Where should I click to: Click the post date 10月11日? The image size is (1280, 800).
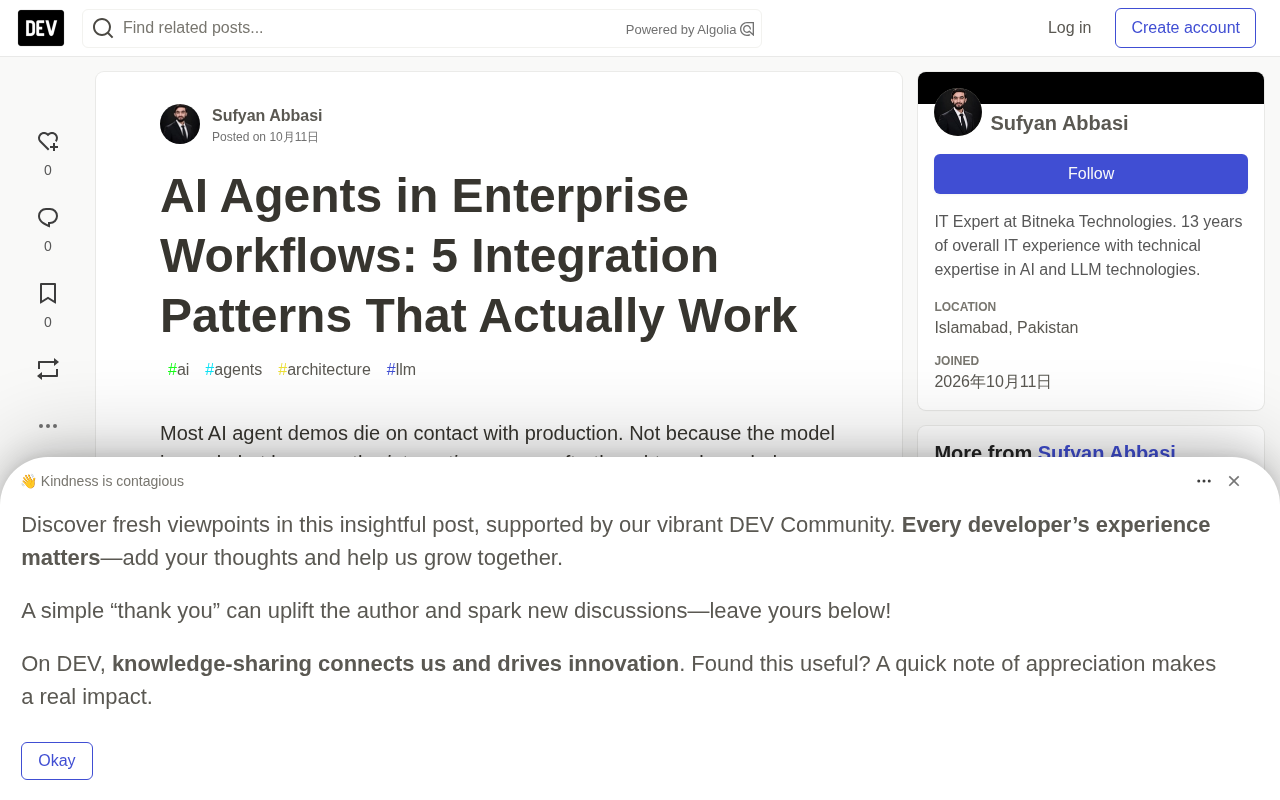pos(294,137)
